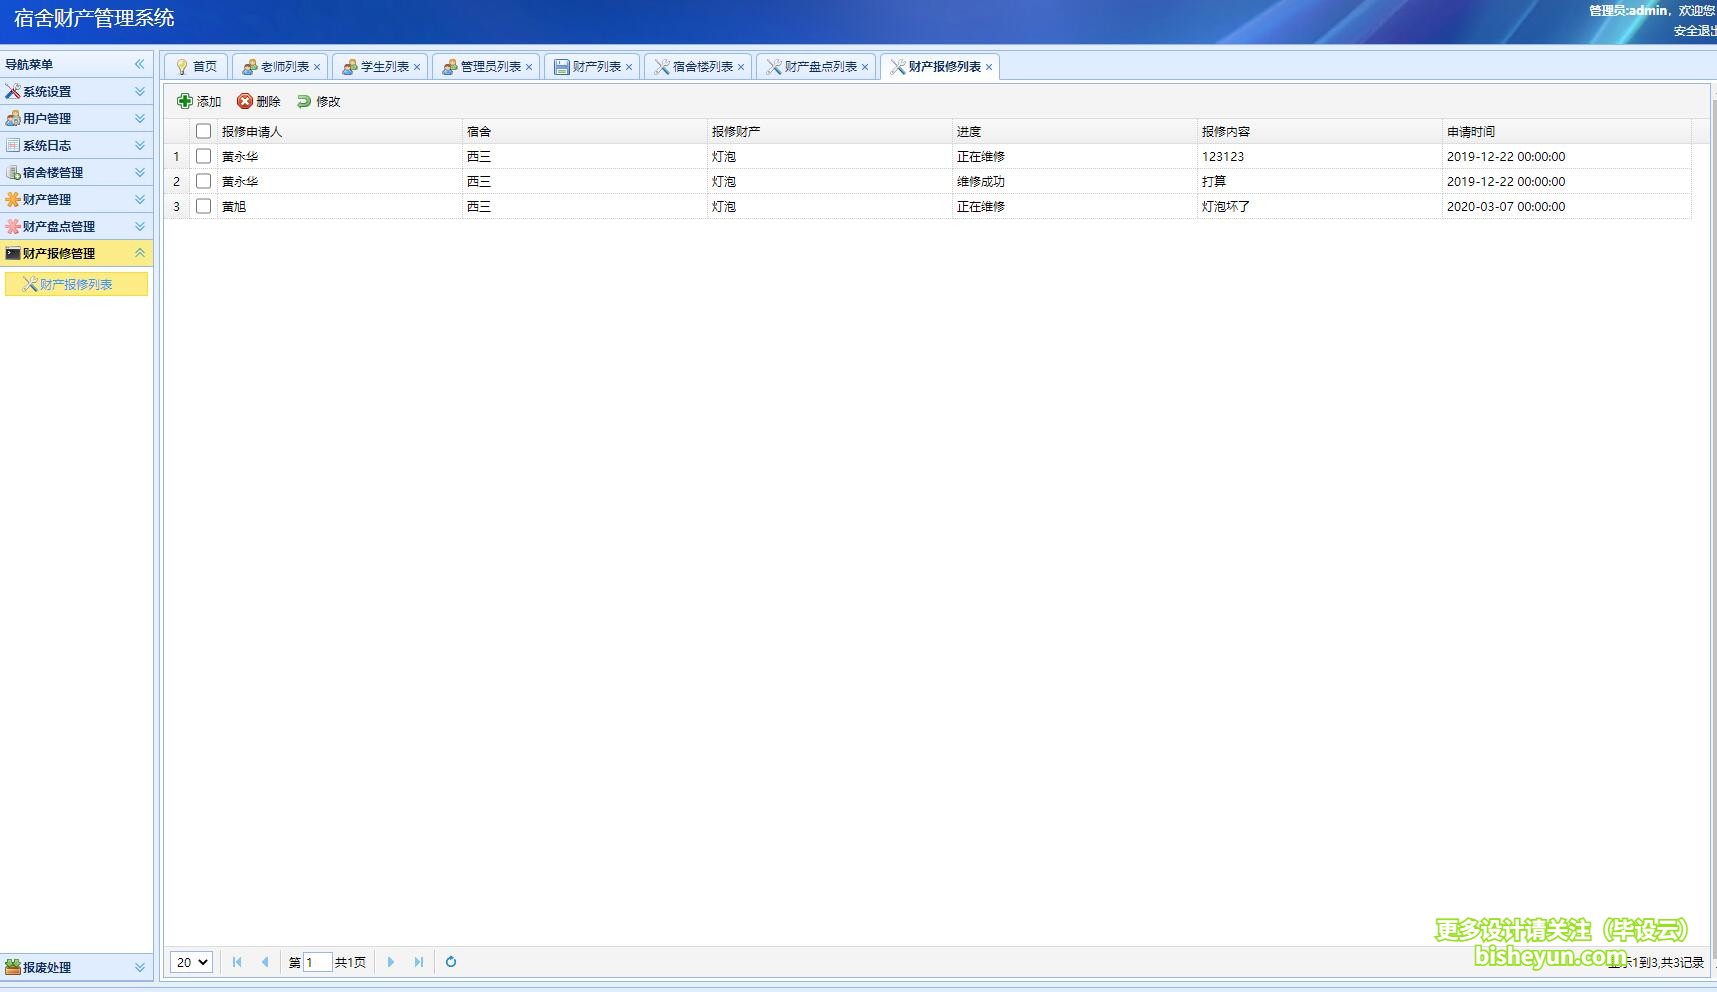Screen dimensions: 1717x992
Task: Click the 黄旭 applicant name cell
Action: coord(340,206)
